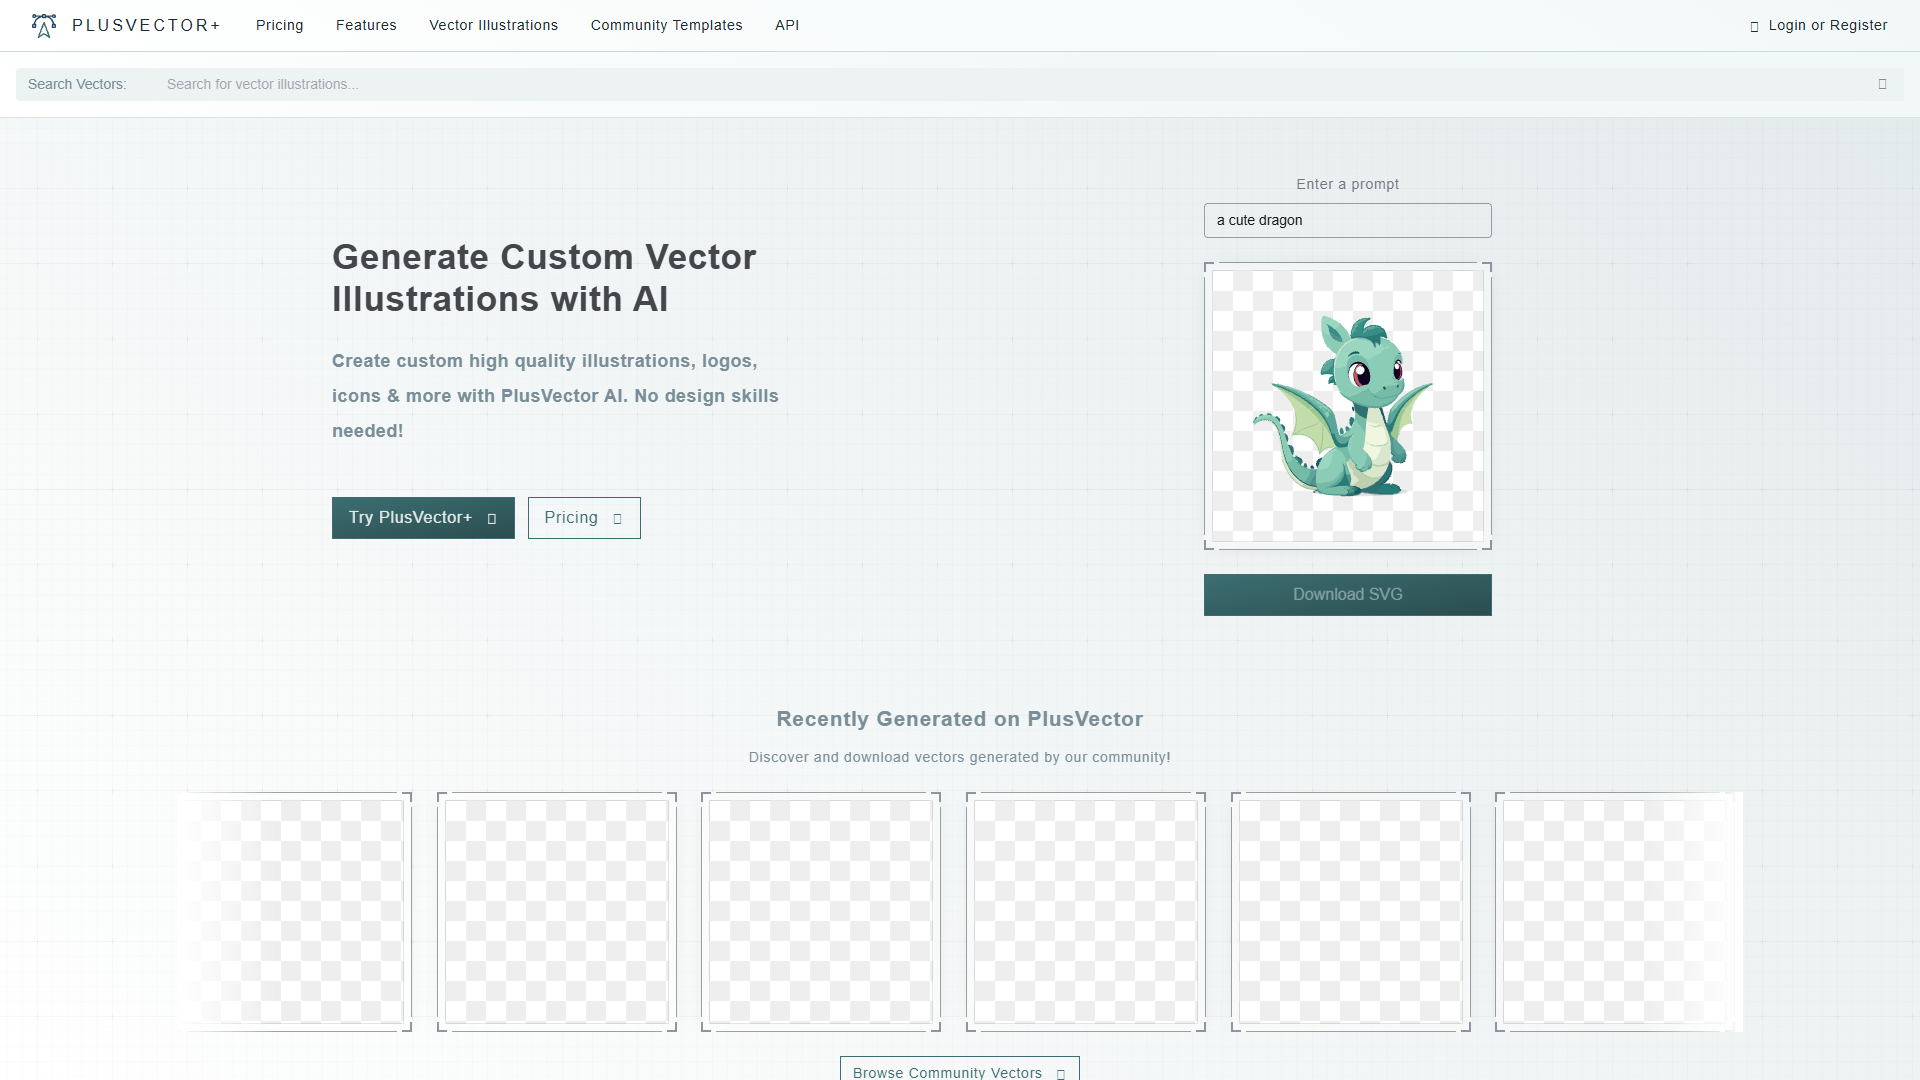The height and width of the screenshot is (1080, 1920).
Task: Select the cute dragon preview image
Action: click(x=1348, y=406)
